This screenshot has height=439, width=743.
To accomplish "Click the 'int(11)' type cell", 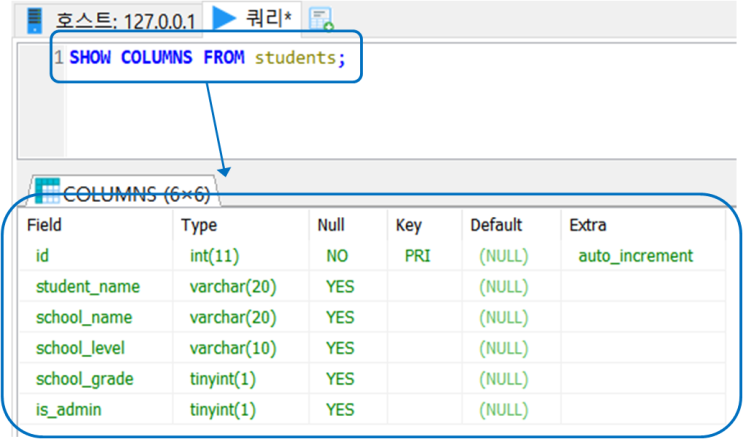I will click(241, 256).
